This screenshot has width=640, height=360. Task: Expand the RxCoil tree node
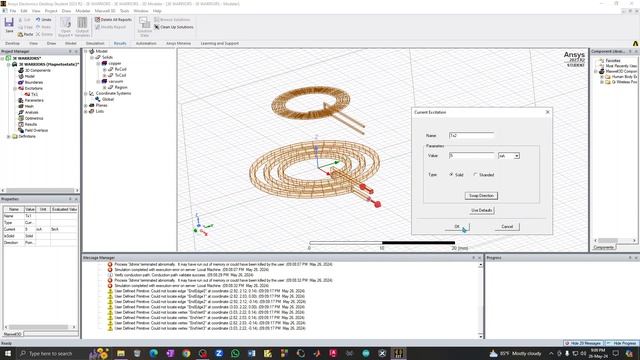pyautogui.click(x=104, y=69)
